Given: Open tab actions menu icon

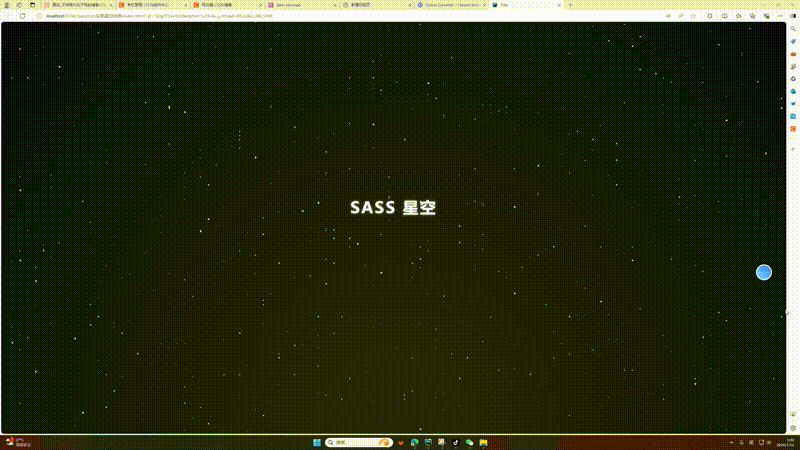Looking at the screenshot, I should [x=32, y=5].
